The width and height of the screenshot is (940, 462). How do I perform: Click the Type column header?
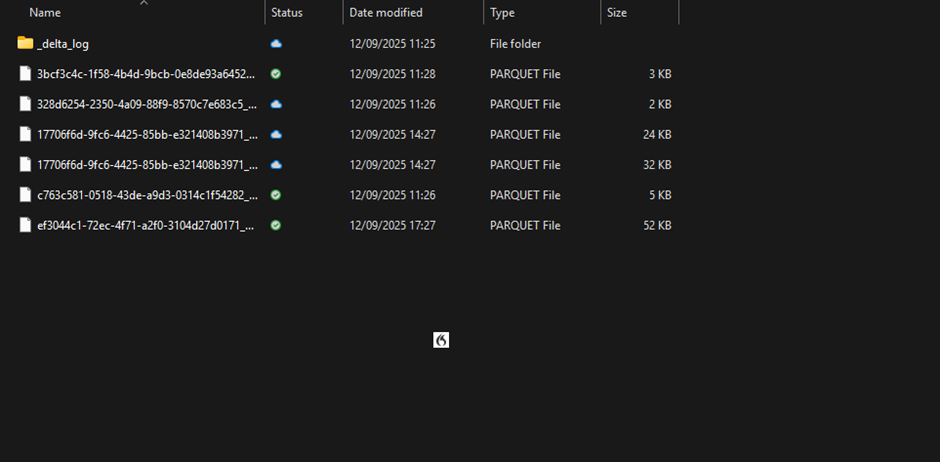503,13
